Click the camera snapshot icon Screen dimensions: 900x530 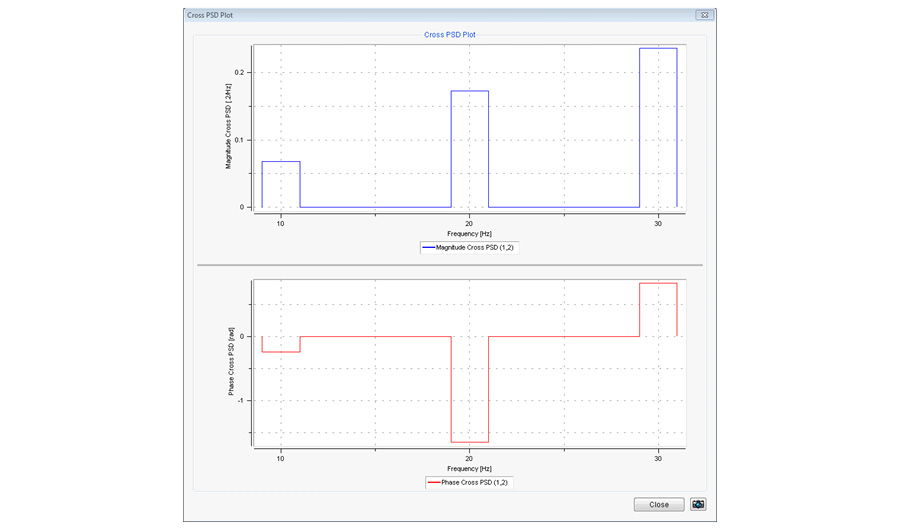pyautogui.click(x=698, y=504)
